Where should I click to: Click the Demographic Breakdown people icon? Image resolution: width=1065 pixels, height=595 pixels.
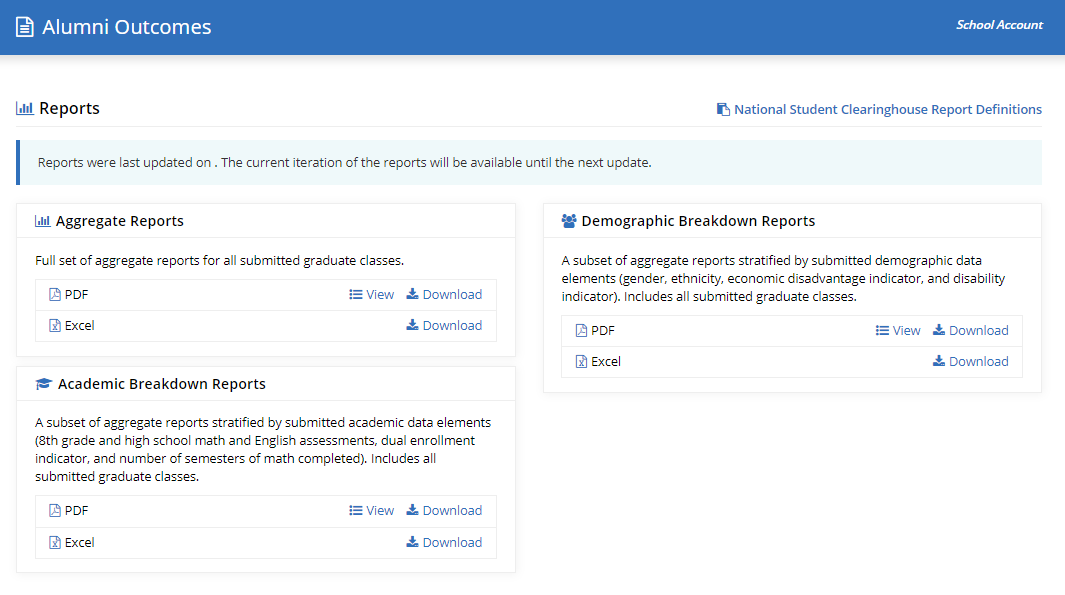(x=569, y=221)
